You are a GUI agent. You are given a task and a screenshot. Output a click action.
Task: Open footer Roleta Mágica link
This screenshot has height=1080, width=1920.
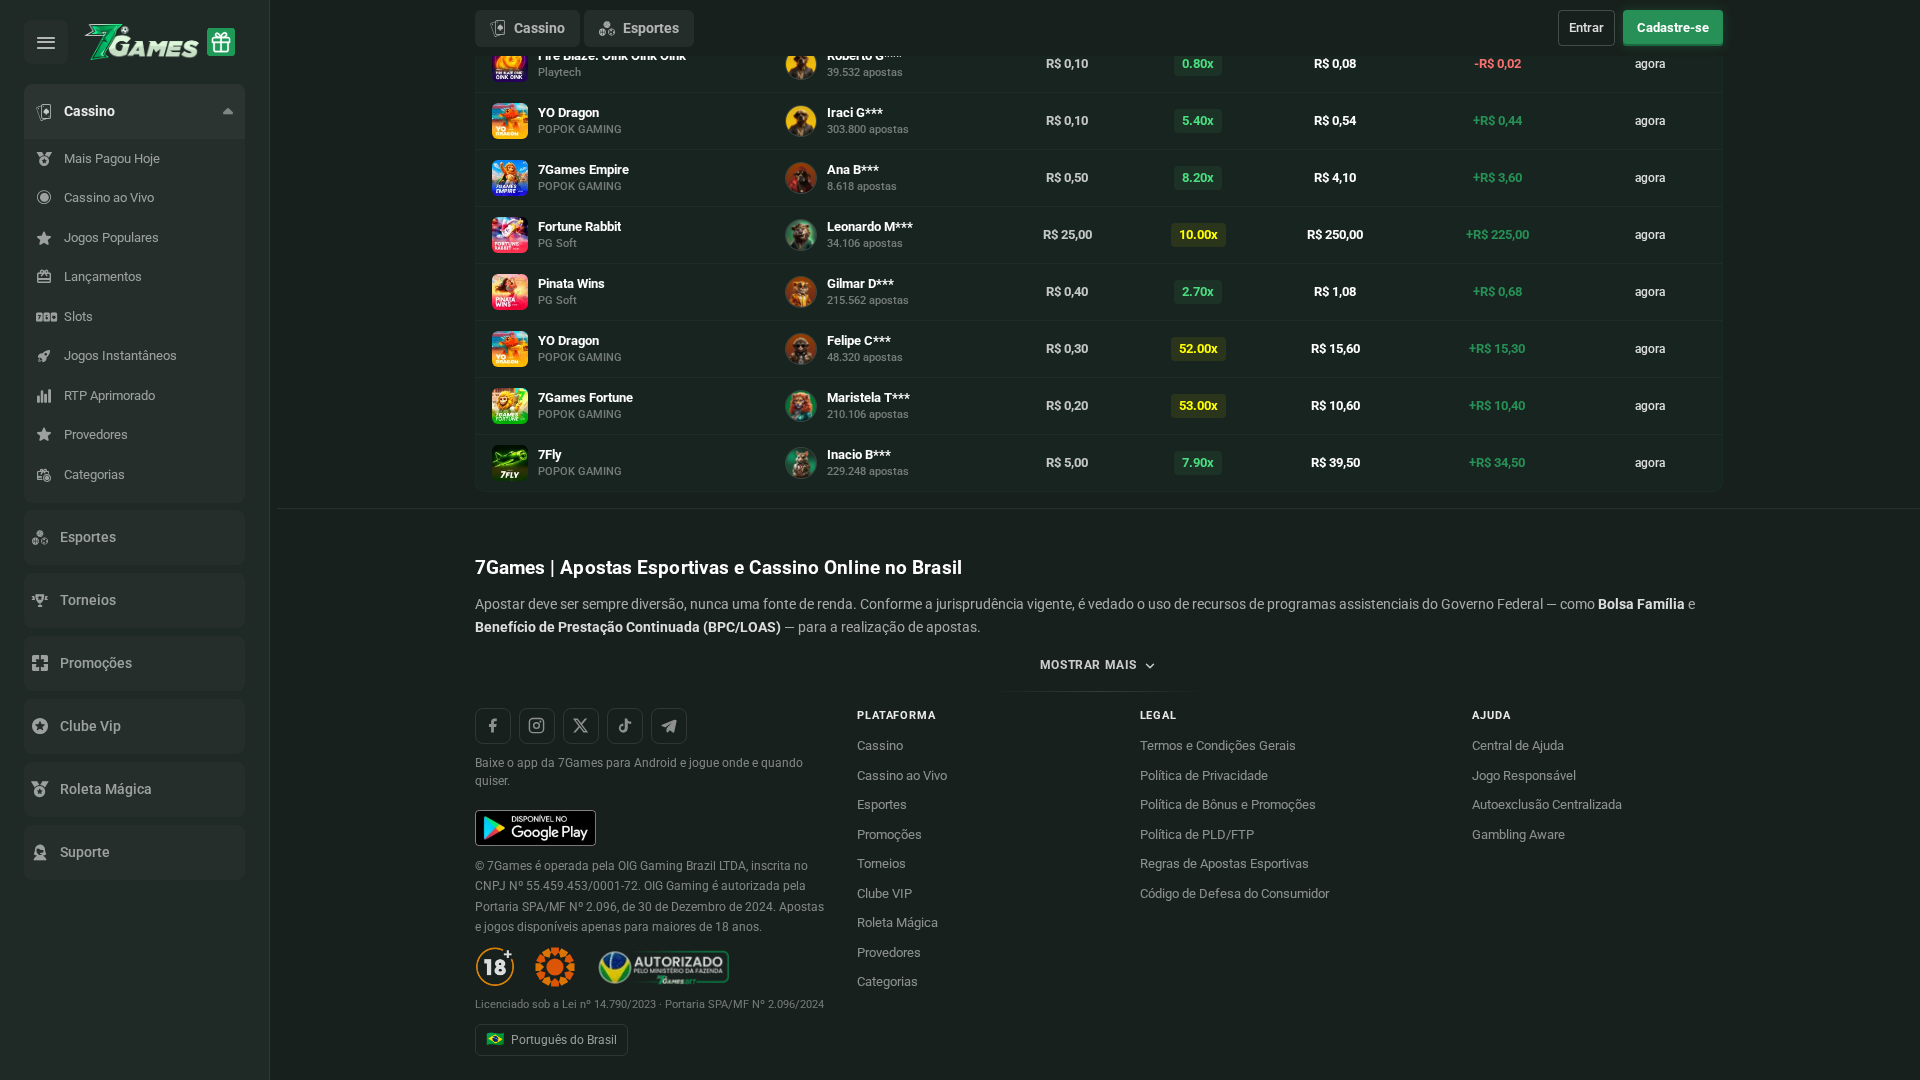pyautogui.click(x=897, y=923)
